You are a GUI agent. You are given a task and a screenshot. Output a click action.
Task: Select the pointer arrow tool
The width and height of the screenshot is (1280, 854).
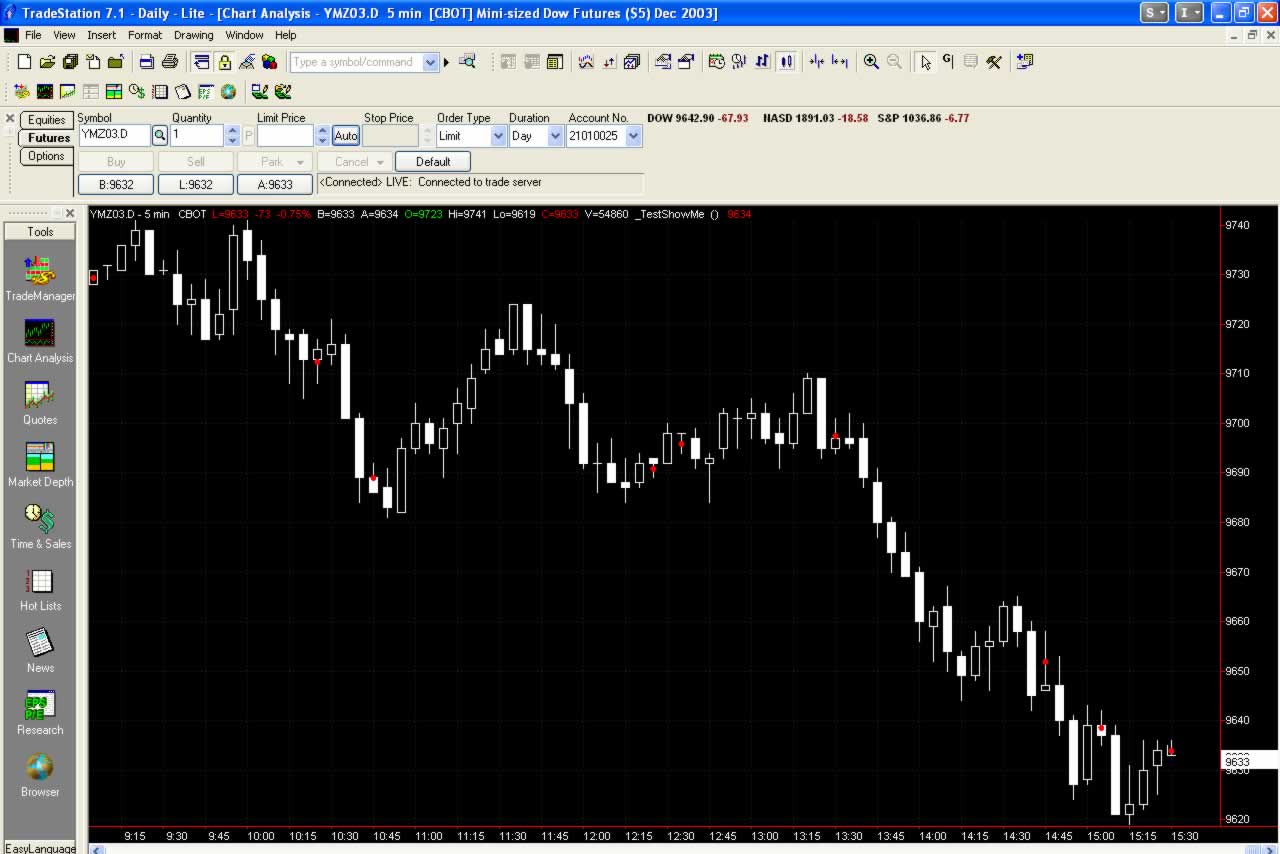(926, 62)
